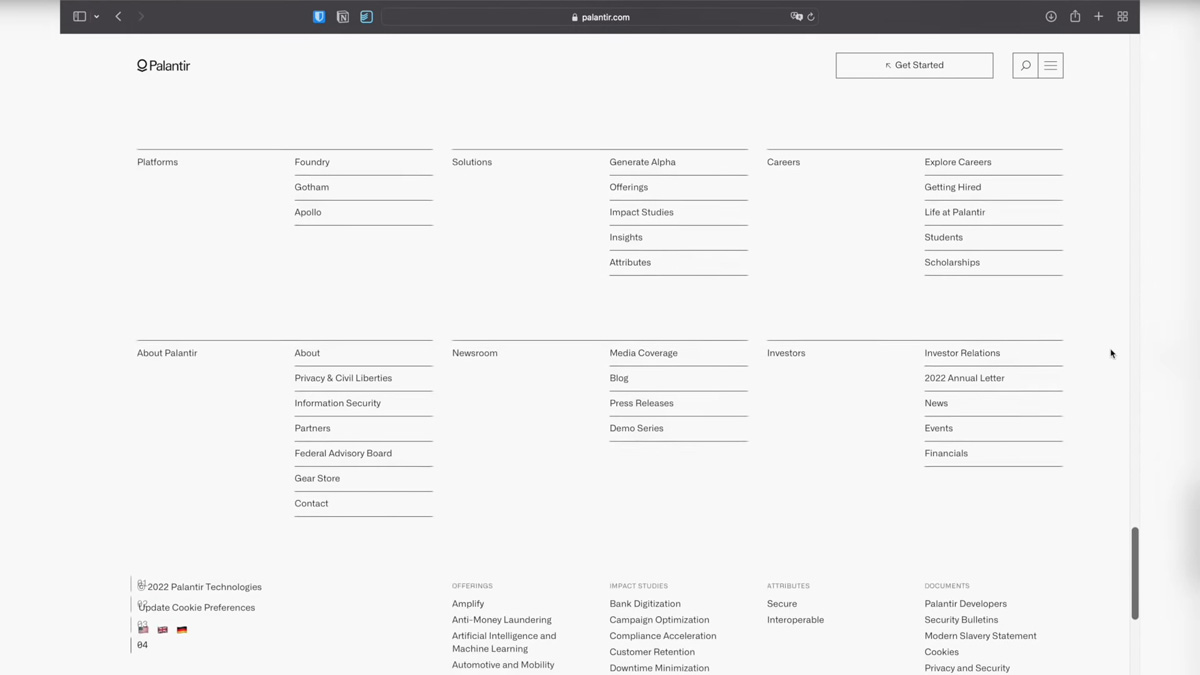Viewport: 1200px width, 675px height.
Task: Click the Get Started button
Action: click(914, 65)
